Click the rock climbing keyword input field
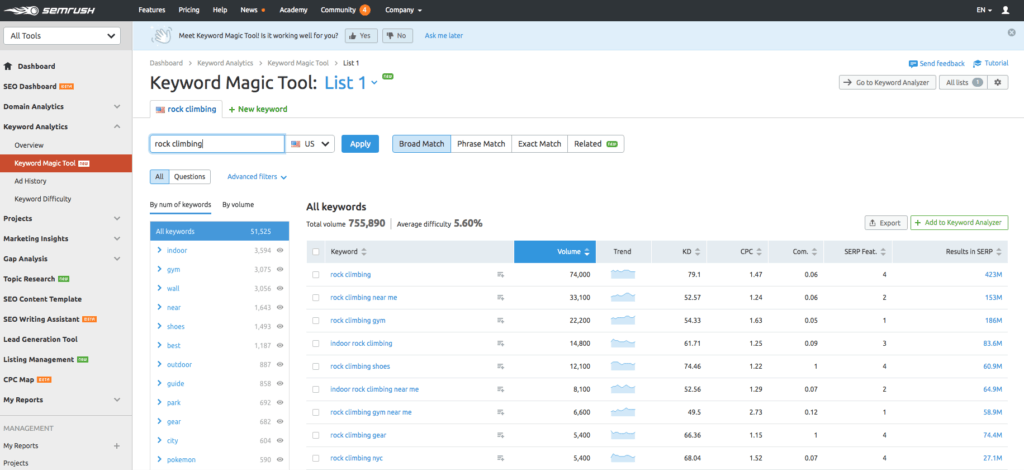This screenshot has height=470, width=1024. click(217, 144)
